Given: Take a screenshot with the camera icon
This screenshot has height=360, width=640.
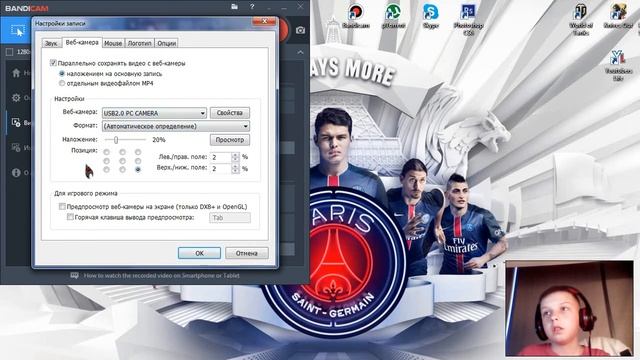Looking at the screenshot, I should 300,30.
